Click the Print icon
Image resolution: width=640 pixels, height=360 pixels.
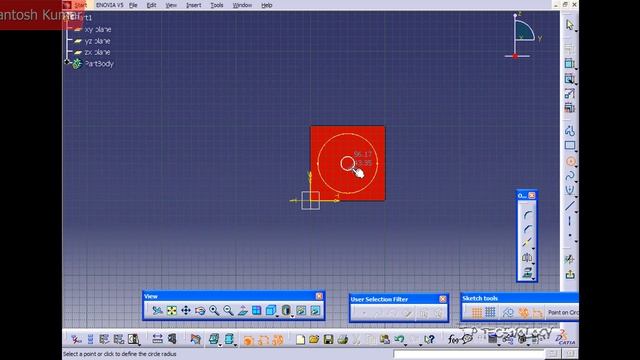(x=342, y=339)
